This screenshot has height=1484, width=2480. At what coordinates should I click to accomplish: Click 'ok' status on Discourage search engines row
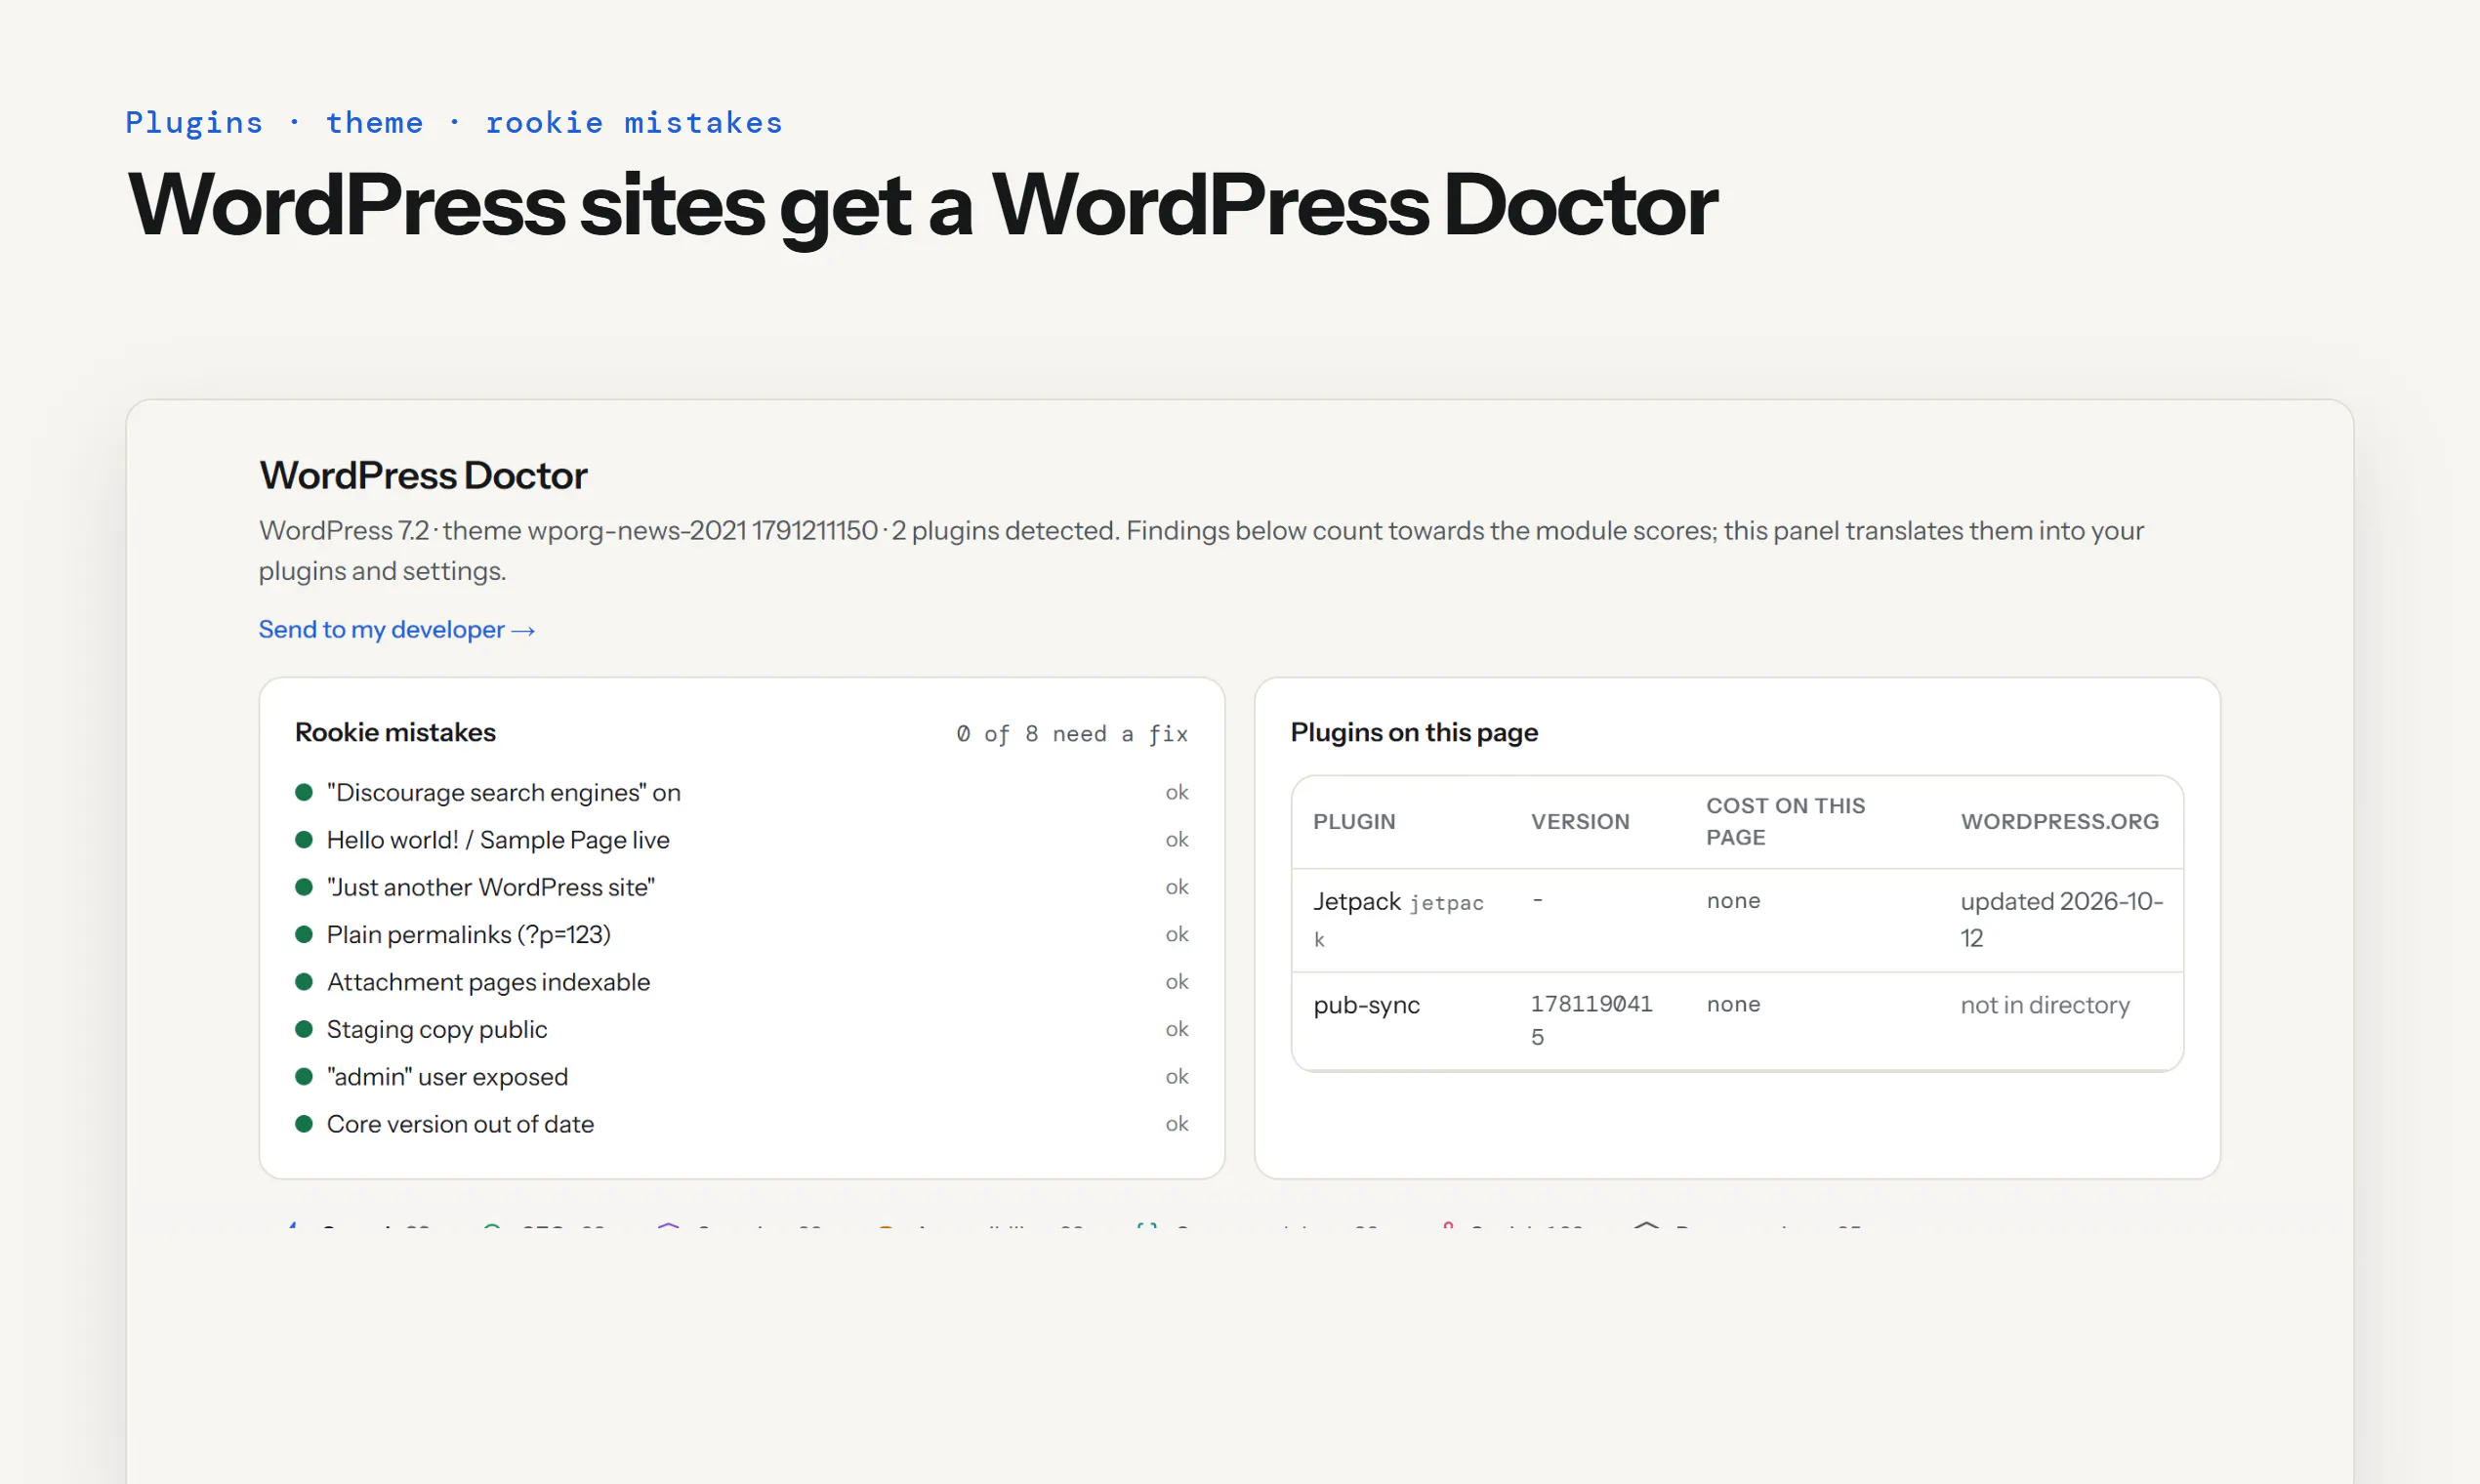[1176, 792]
